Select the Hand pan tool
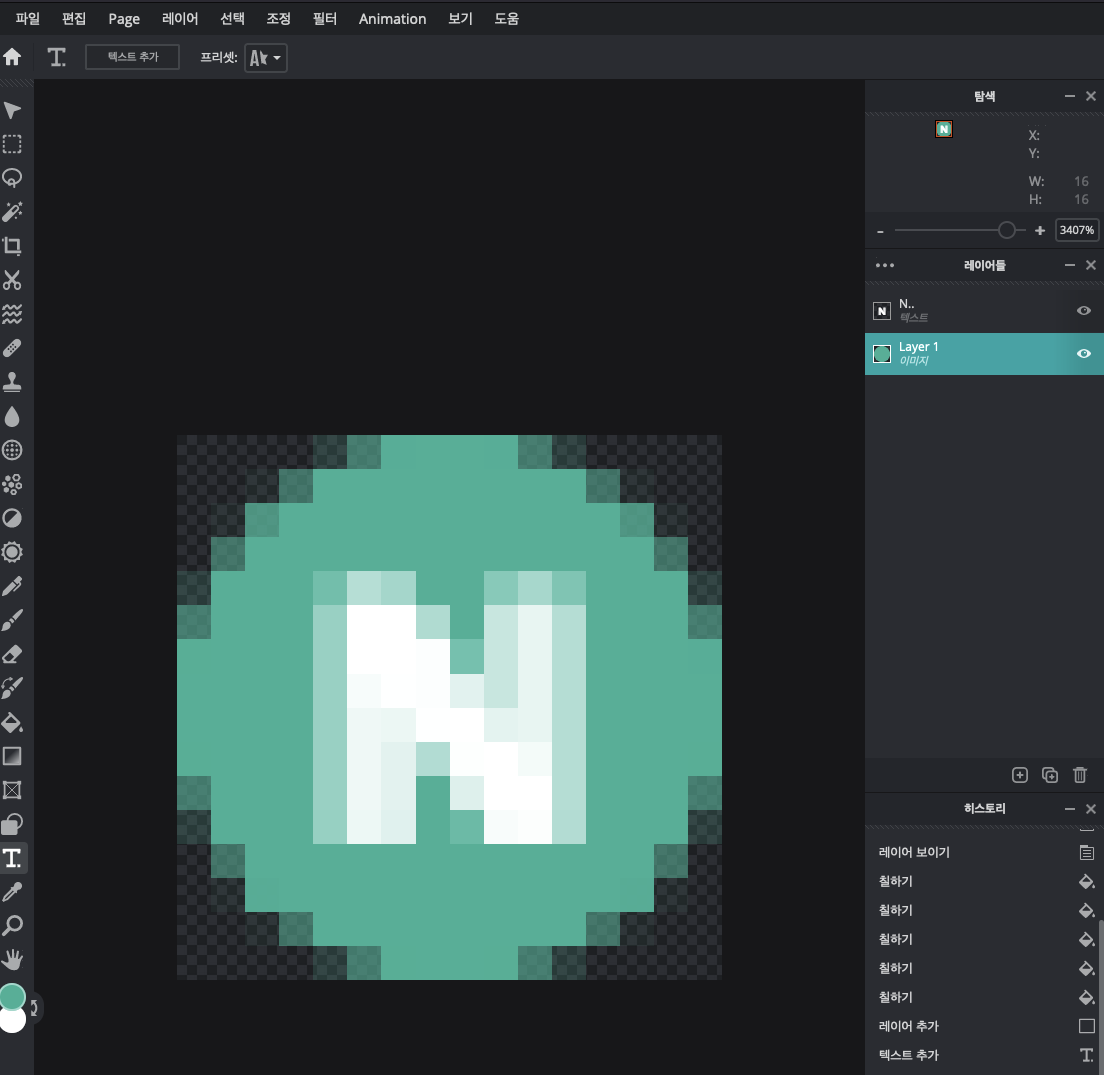 coord(12,960)
